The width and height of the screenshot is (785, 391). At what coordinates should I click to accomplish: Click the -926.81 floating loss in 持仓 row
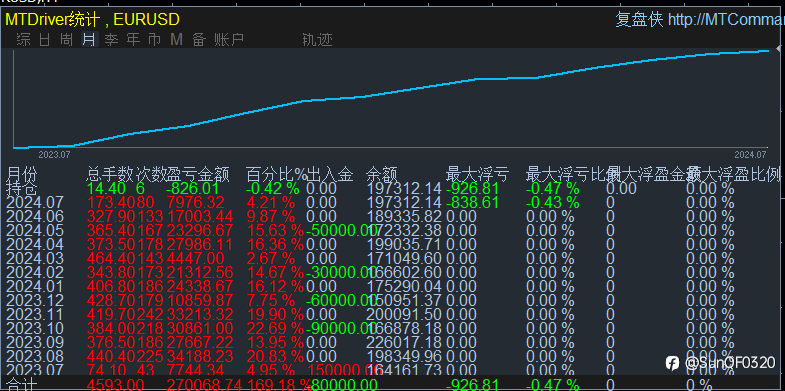click(x=473, y=189)
